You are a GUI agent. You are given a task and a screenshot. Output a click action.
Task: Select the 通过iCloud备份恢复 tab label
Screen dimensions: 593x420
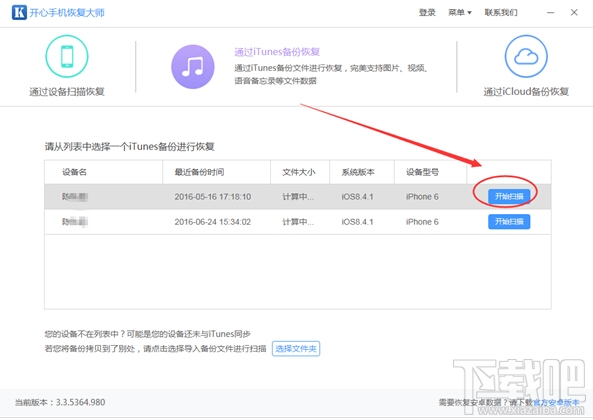(x=526, y=91)
